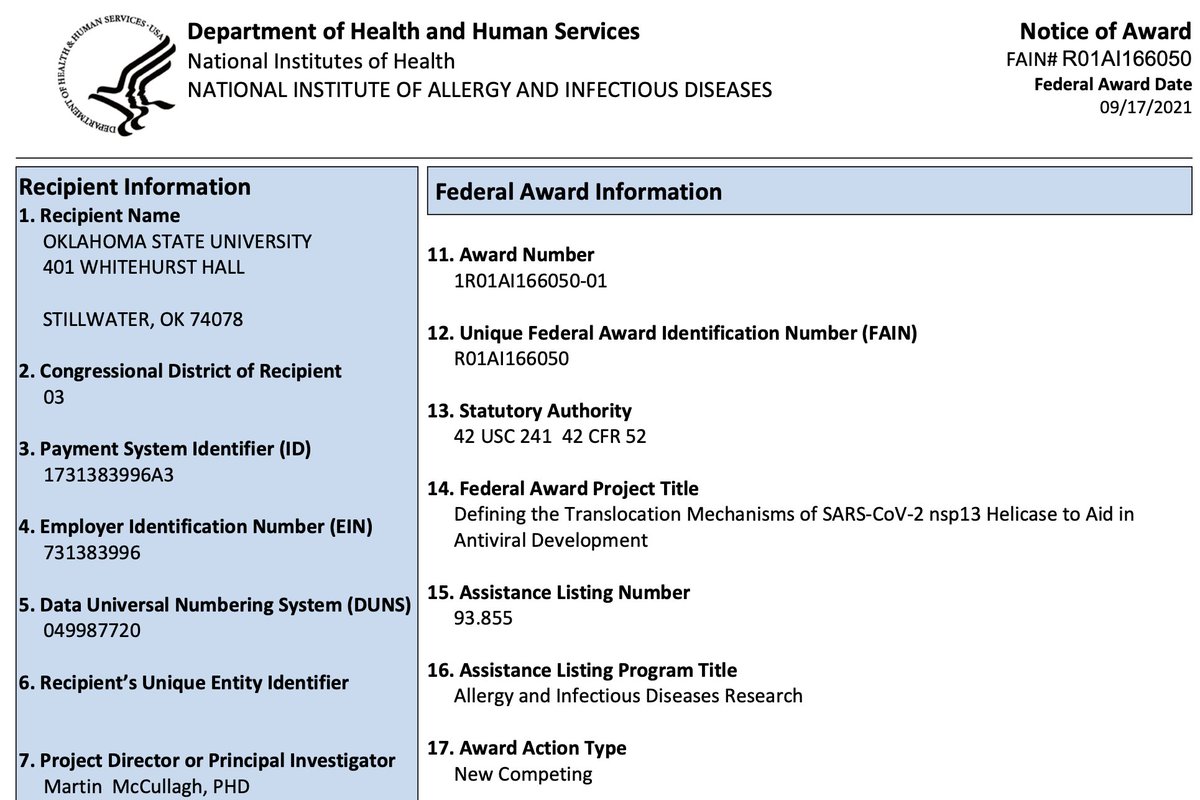Viewport: 1200px width, 800px height.
Task: Select payment ID '1731383996A3'
Action: pos(109,475)
